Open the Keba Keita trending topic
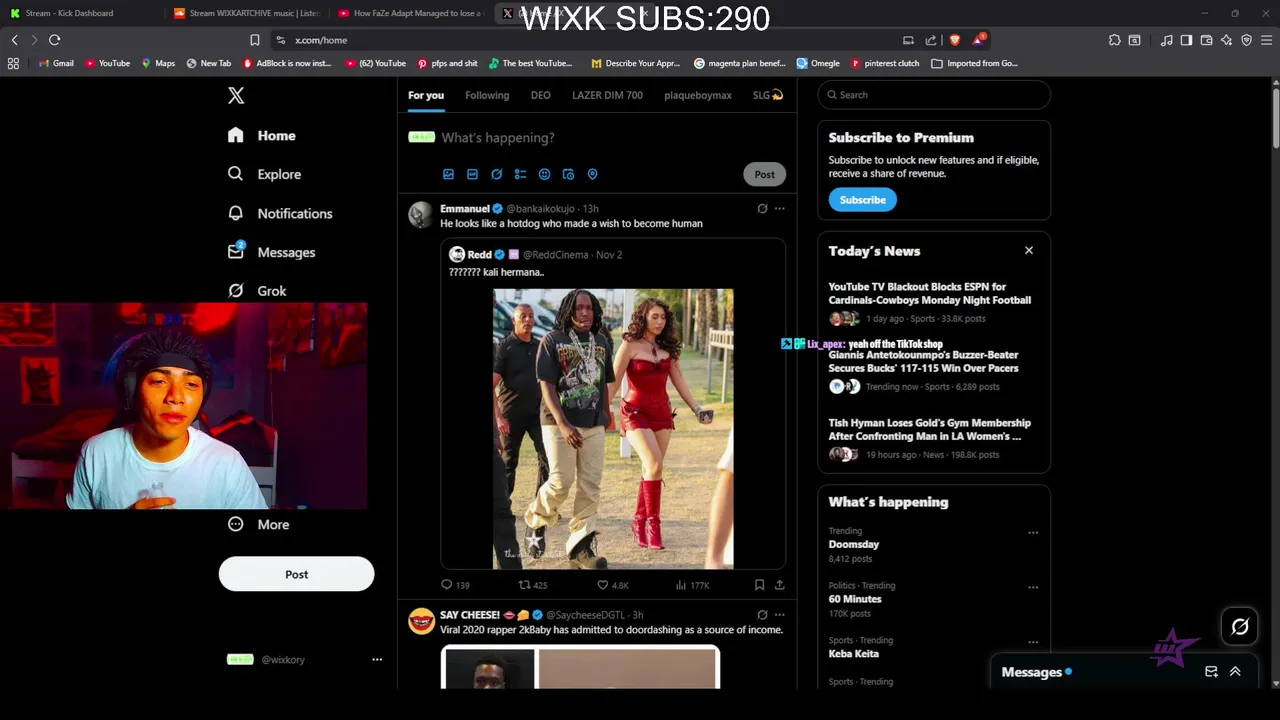 [853, 654]
